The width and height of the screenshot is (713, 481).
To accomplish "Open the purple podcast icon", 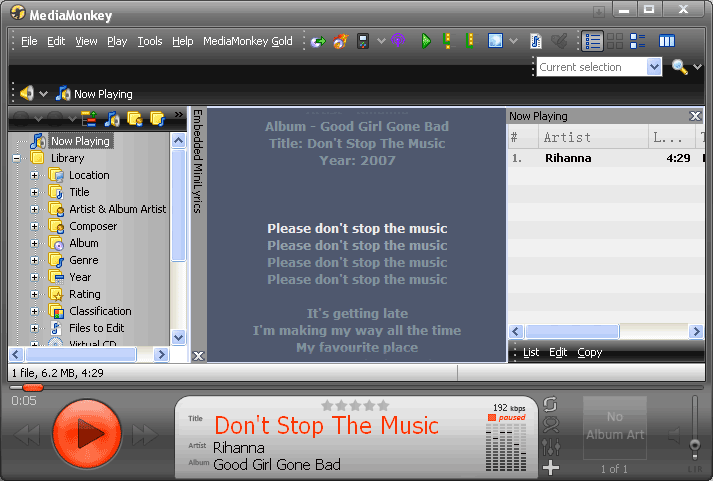I will point(398,41).
